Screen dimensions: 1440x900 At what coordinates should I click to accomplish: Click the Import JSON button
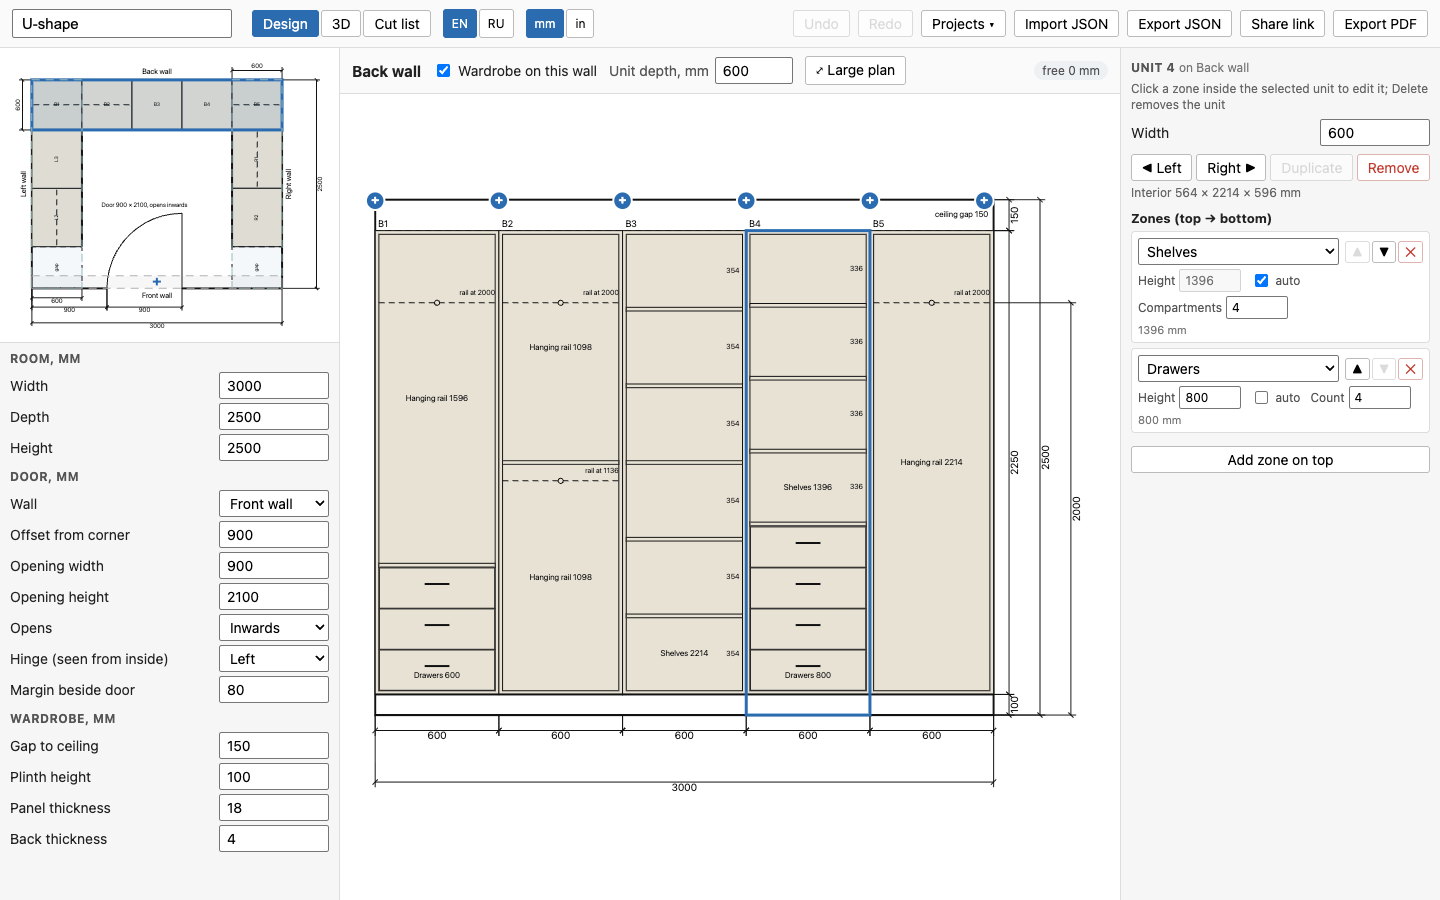(x=1066, y=24)
